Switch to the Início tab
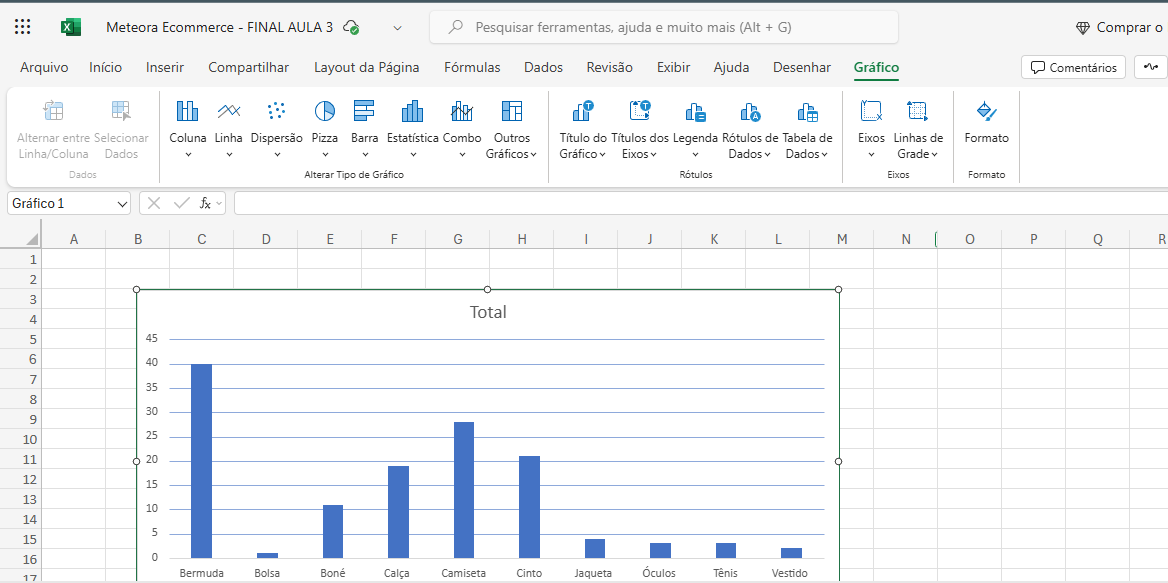 click(106, 67)
